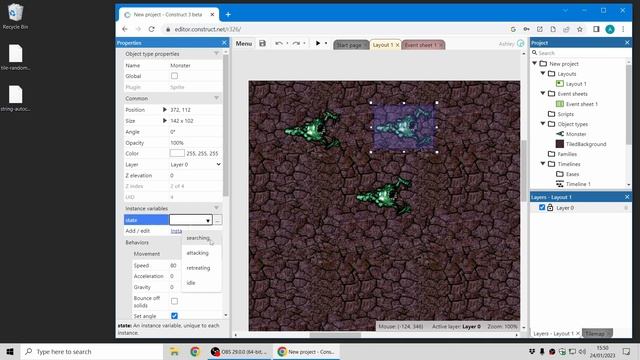The width and height of the screenshot is (640, 360).
Task: Edit the Name field Monster
Action: tap(196, 65)
